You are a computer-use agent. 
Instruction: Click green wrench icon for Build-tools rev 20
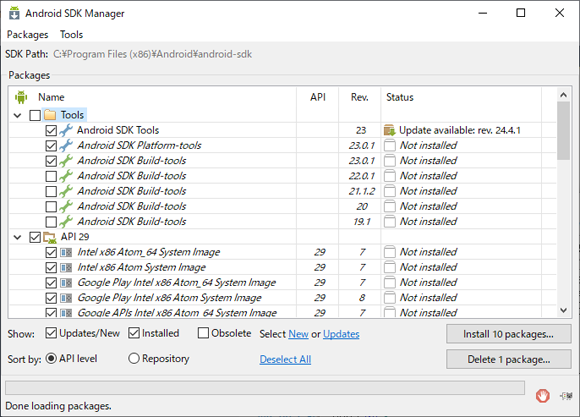(x=66, y=206)
